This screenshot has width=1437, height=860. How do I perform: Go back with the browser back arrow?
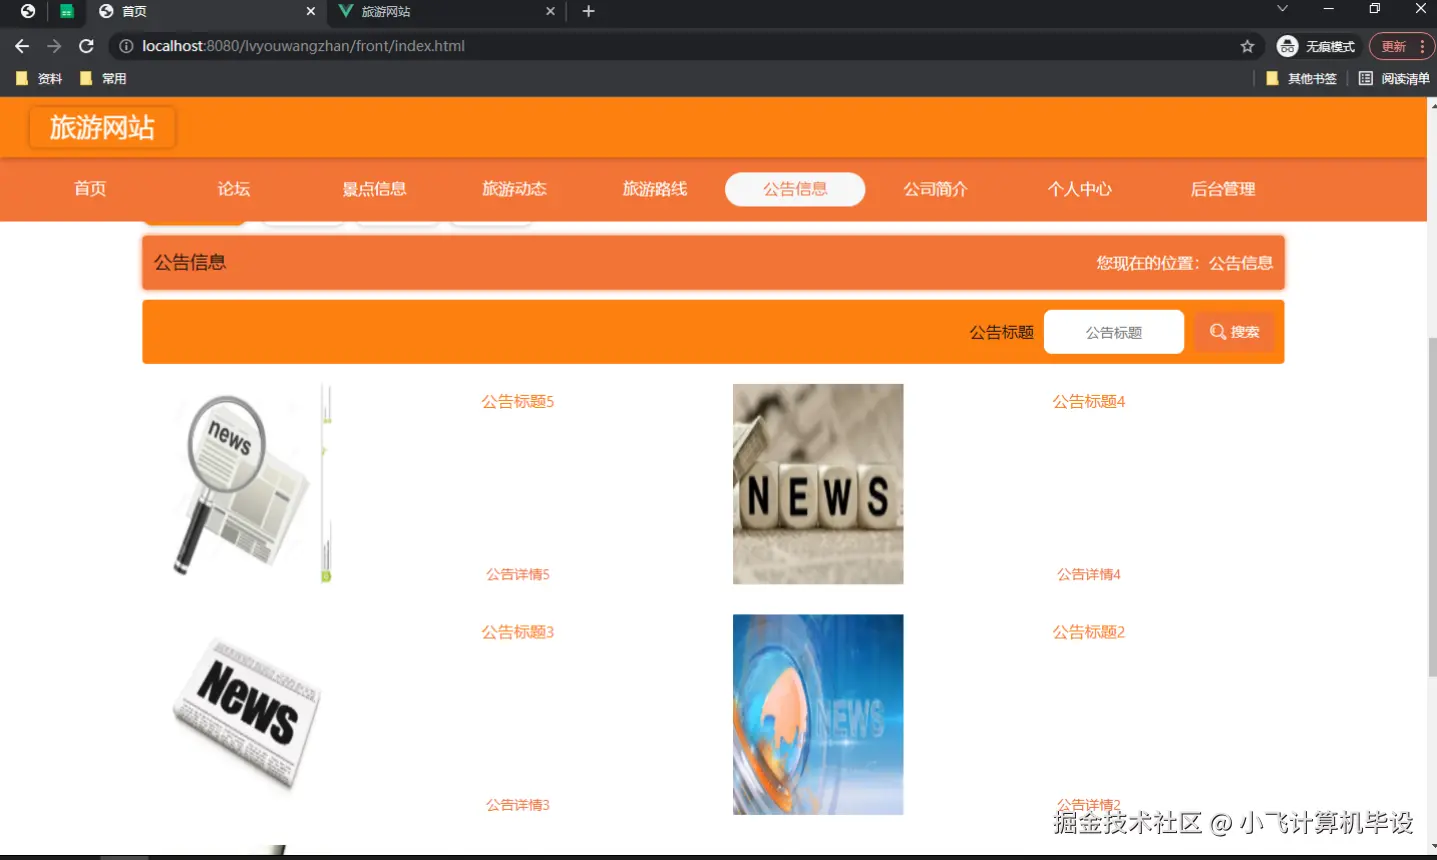click(22, 46)
